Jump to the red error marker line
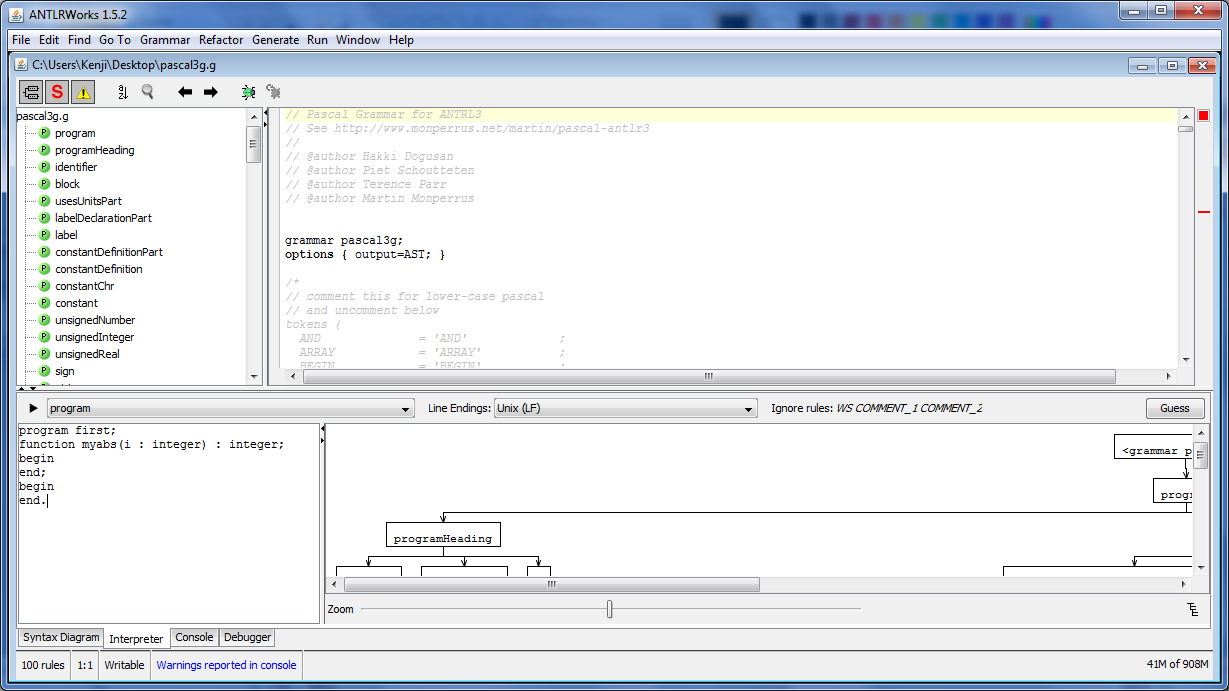 tap(1203, 212)
